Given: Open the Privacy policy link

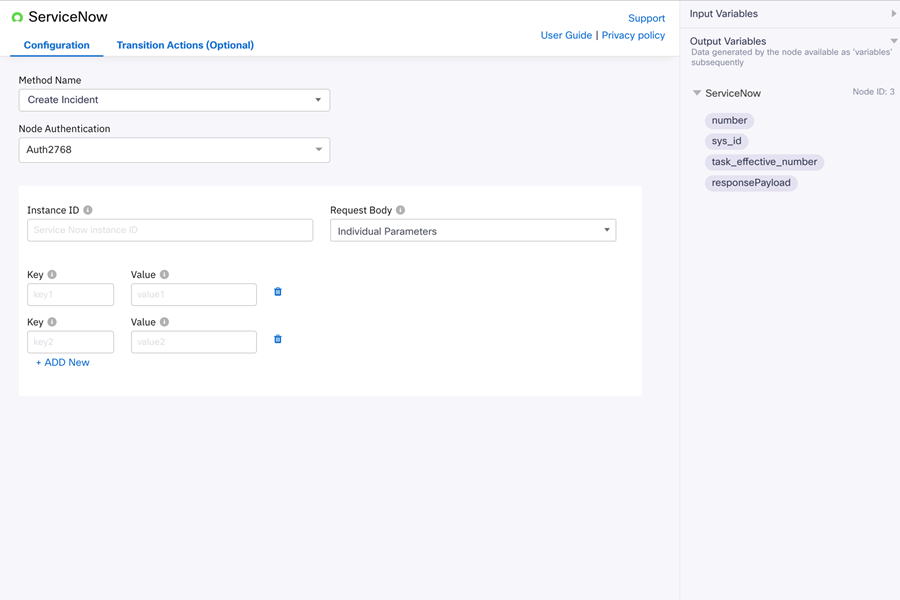Looking at the screenshot, I should 633,35.
